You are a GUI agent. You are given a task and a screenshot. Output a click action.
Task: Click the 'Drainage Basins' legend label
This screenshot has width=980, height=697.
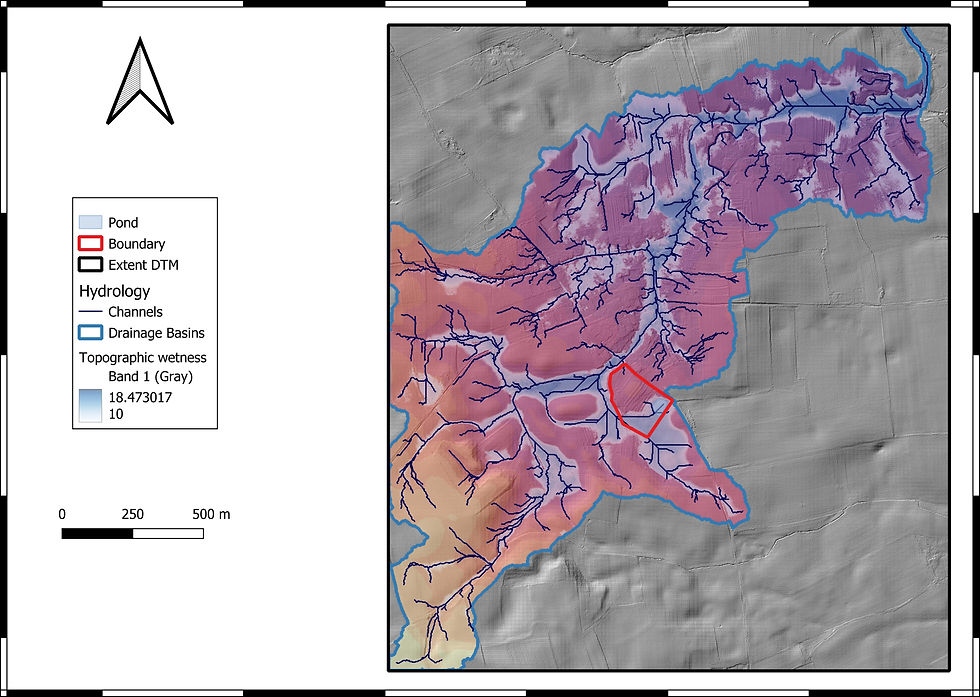[x=156, y=333]
